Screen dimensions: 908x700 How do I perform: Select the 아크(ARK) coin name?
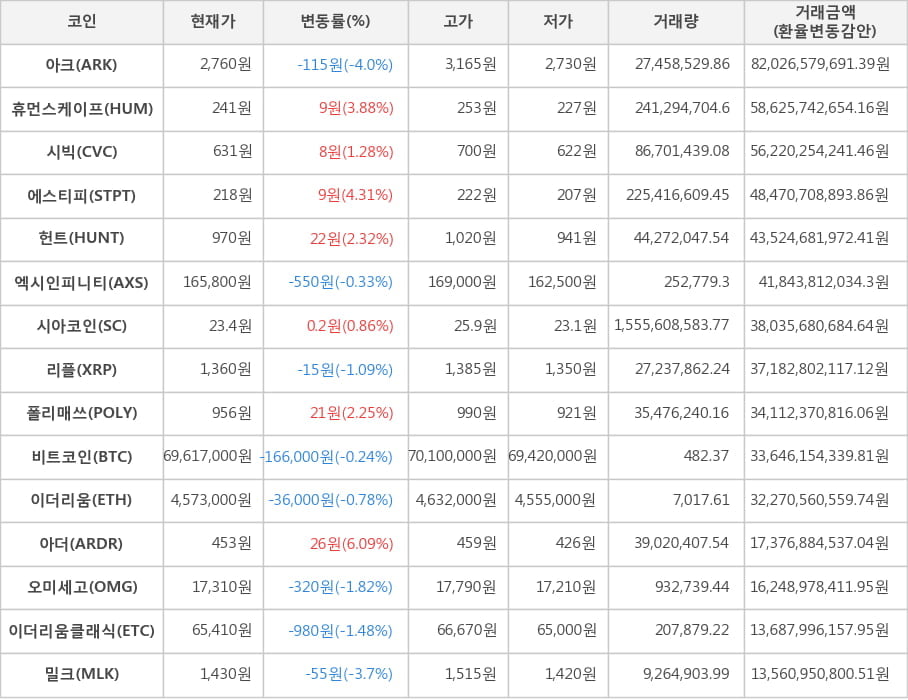pyautogui.click(x=82, y=64)
